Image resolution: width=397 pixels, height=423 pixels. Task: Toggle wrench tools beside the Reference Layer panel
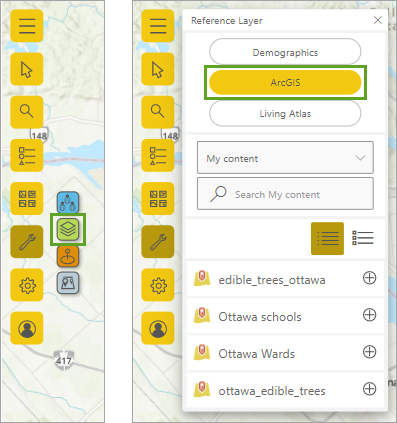point(158,242)
